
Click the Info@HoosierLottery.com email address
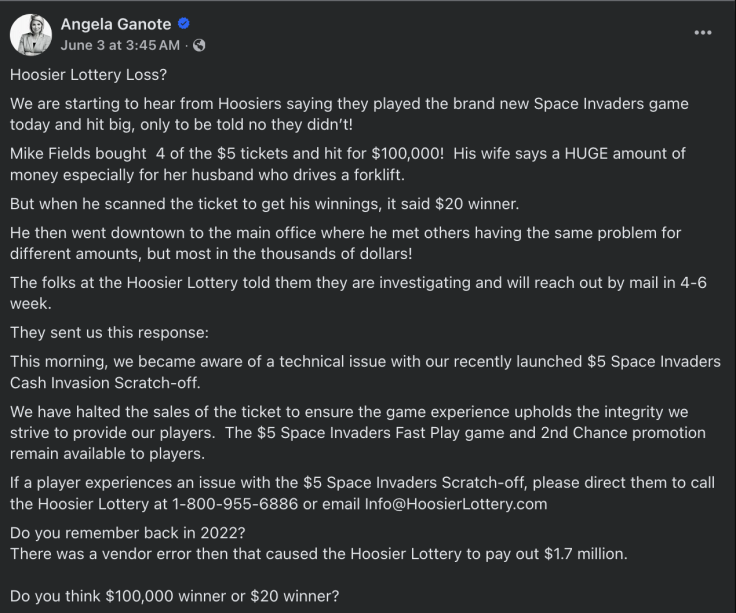(456, 504)
